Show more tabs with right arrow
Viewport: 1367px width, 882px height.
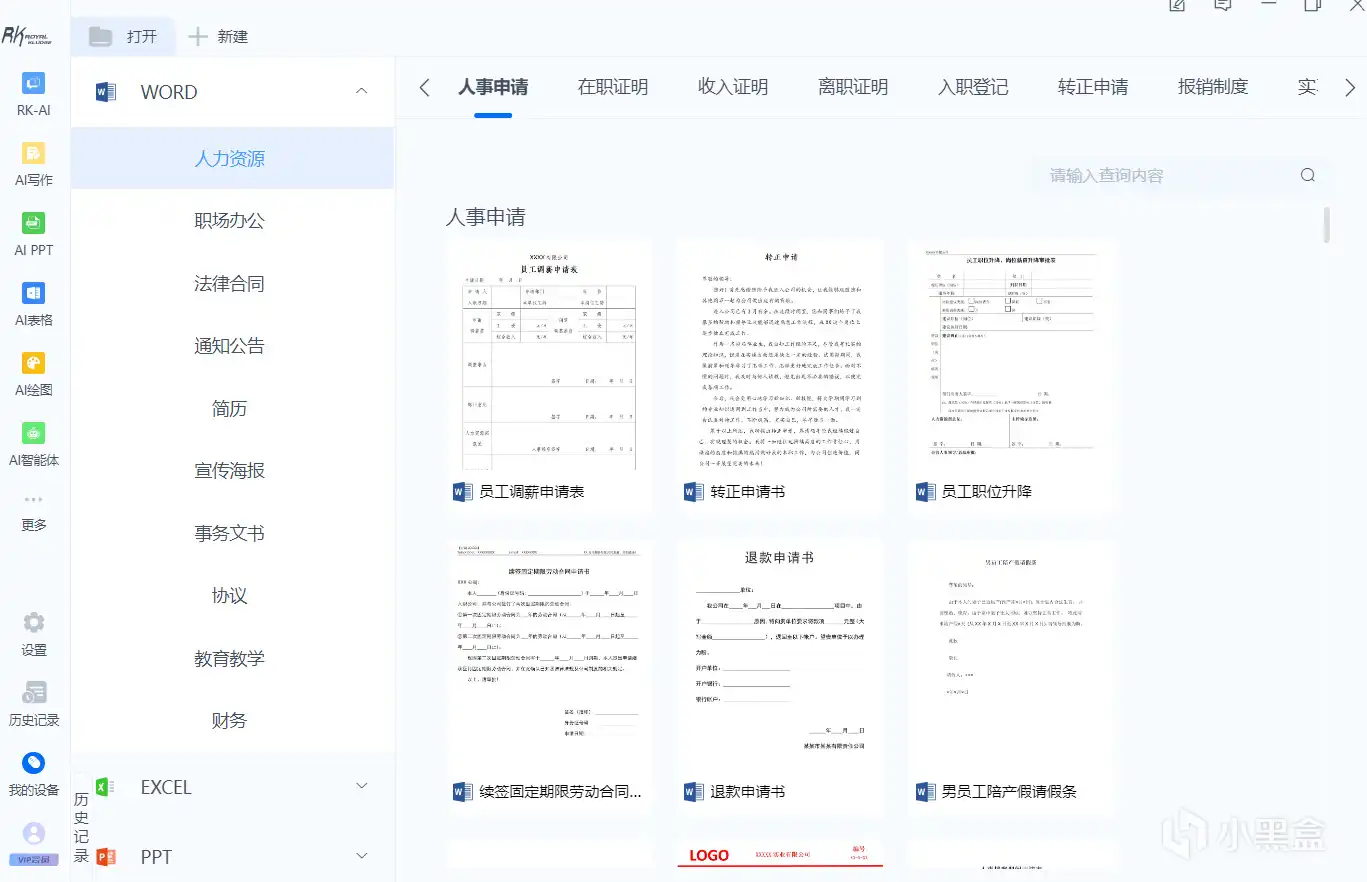tap(1350, 88)
